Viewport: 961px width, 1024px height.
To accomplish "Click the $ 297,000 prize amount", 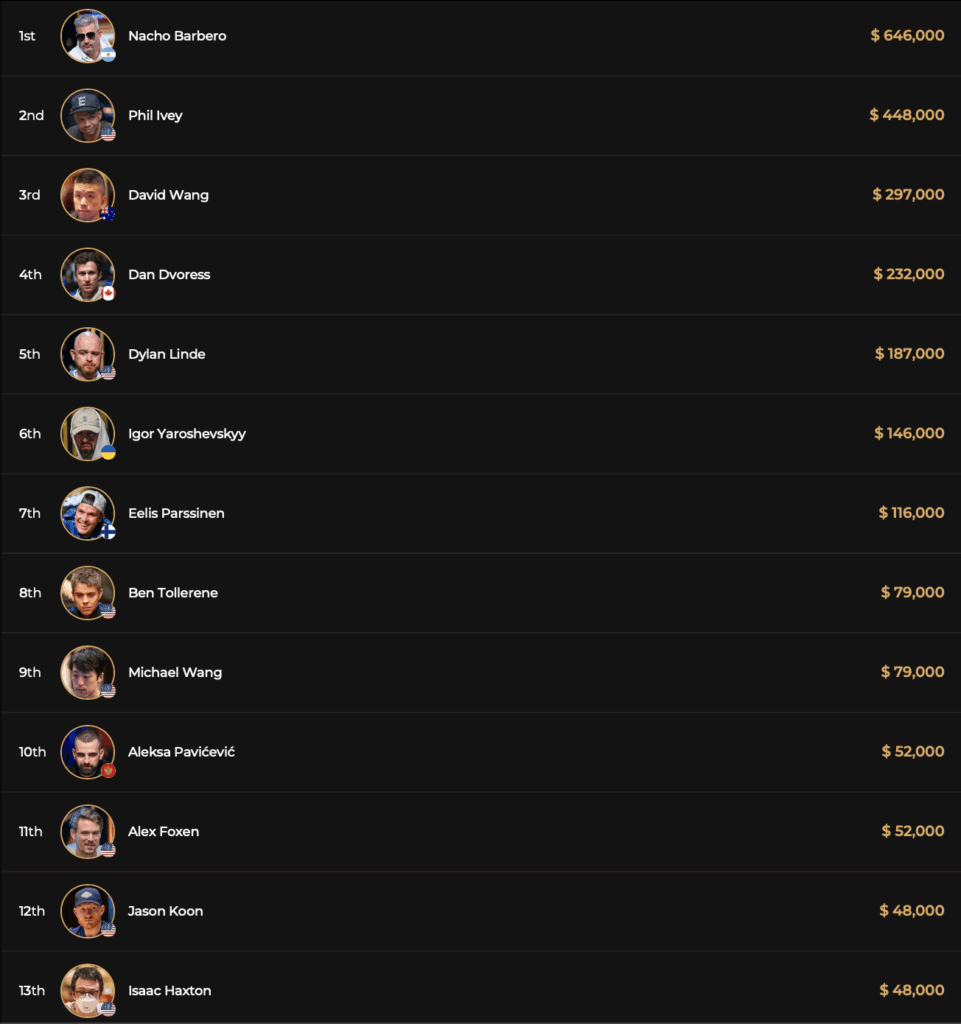I will 908,195.
